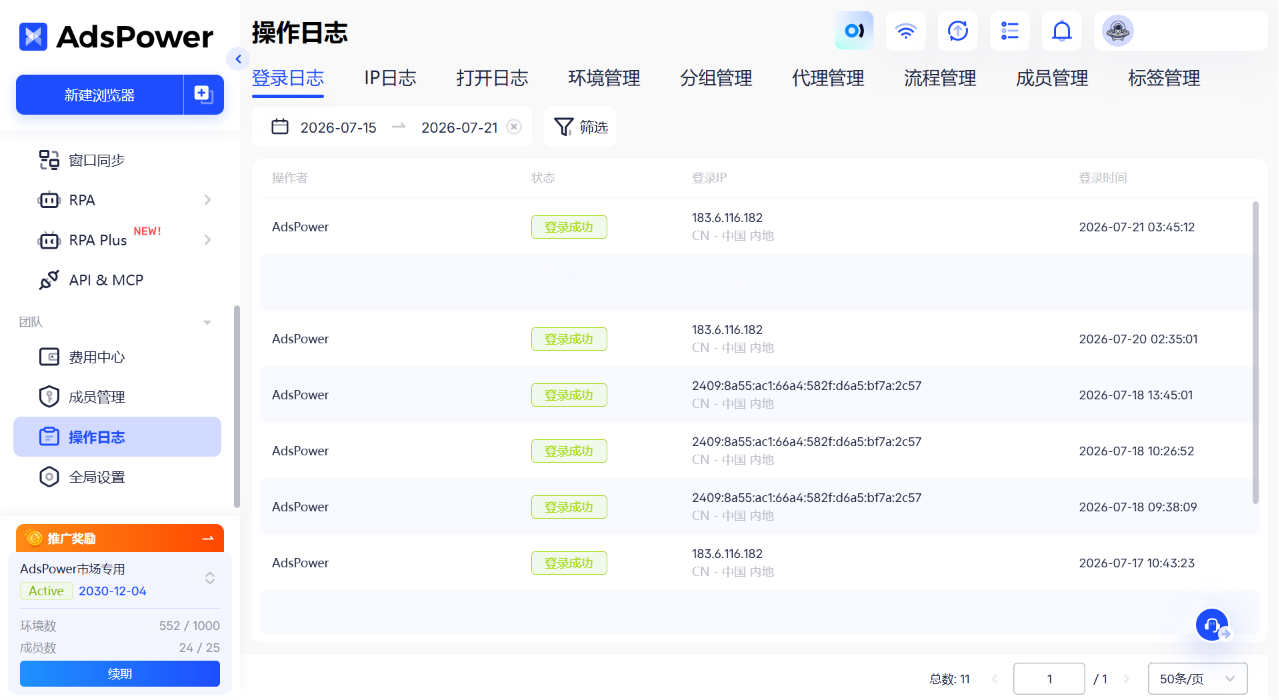Viewport: 1279px width, 700px height.
Task: Open the blue extension icon in header
Action: point(854,31)
